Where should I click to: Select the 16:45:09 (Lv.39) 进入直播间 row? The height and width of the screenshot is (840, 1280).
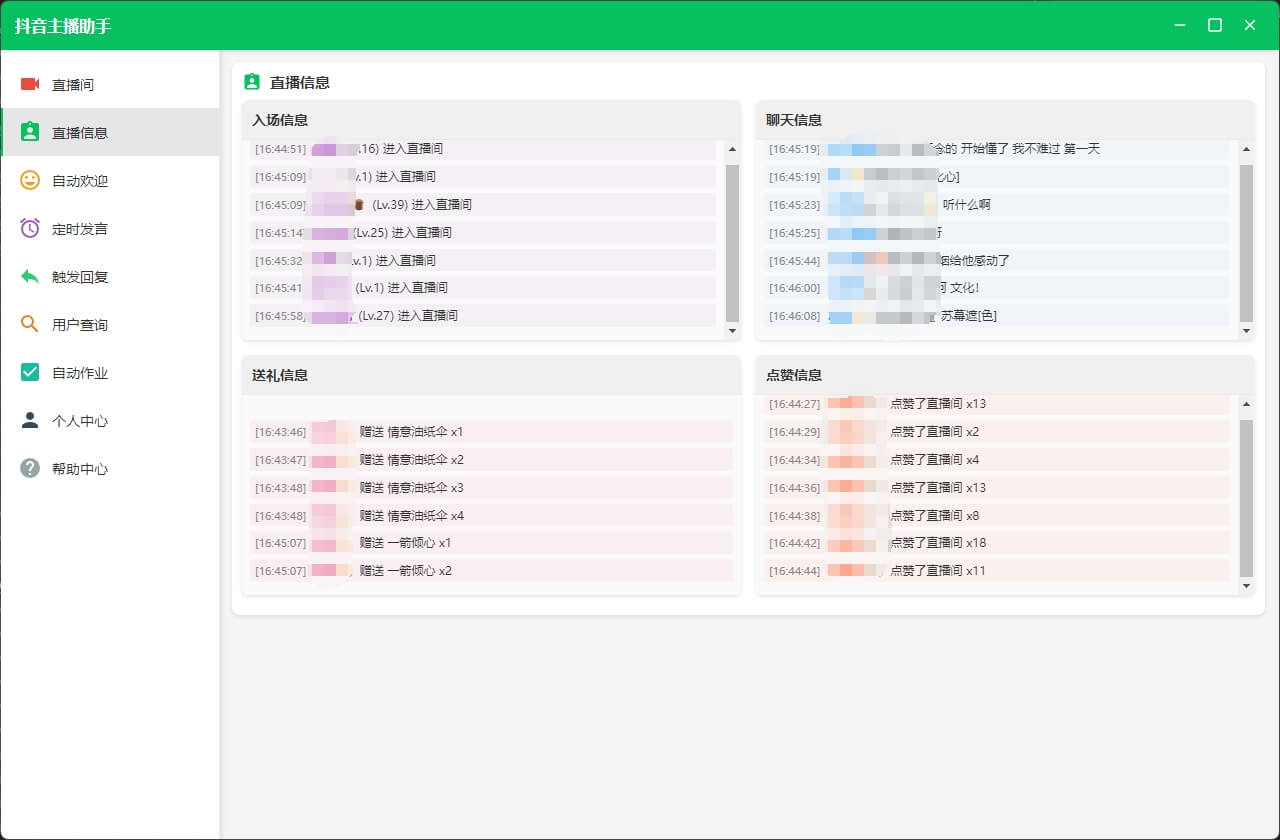pos(482,204)
